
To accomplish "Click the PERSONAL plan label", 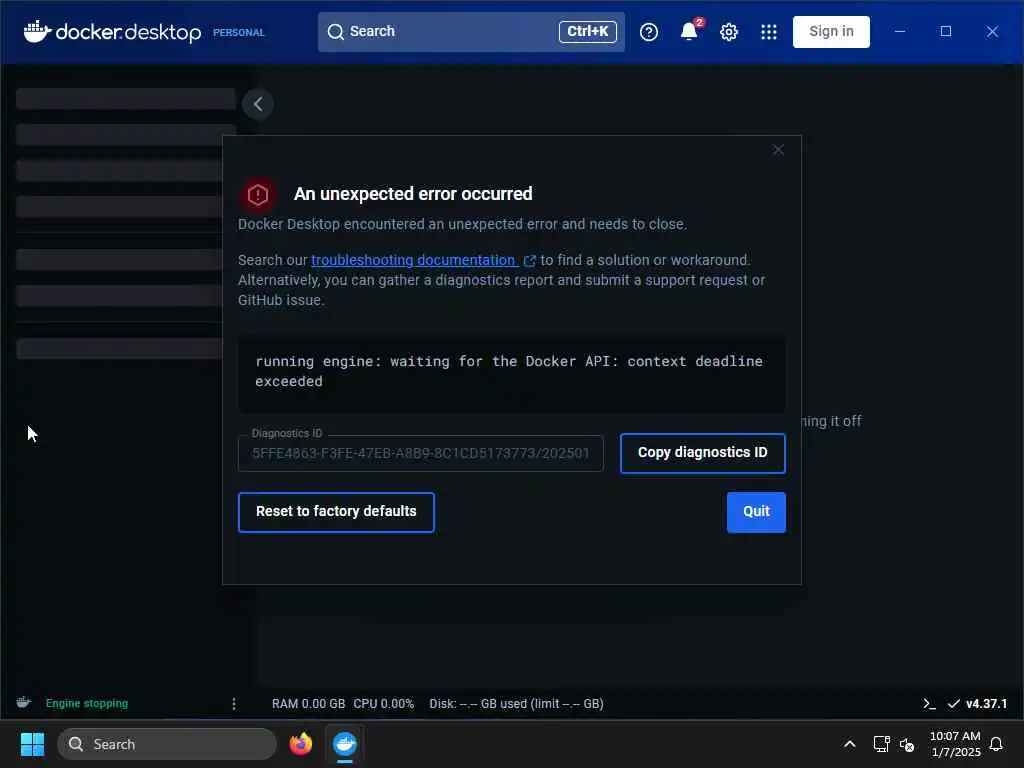I will click(238, 33).
